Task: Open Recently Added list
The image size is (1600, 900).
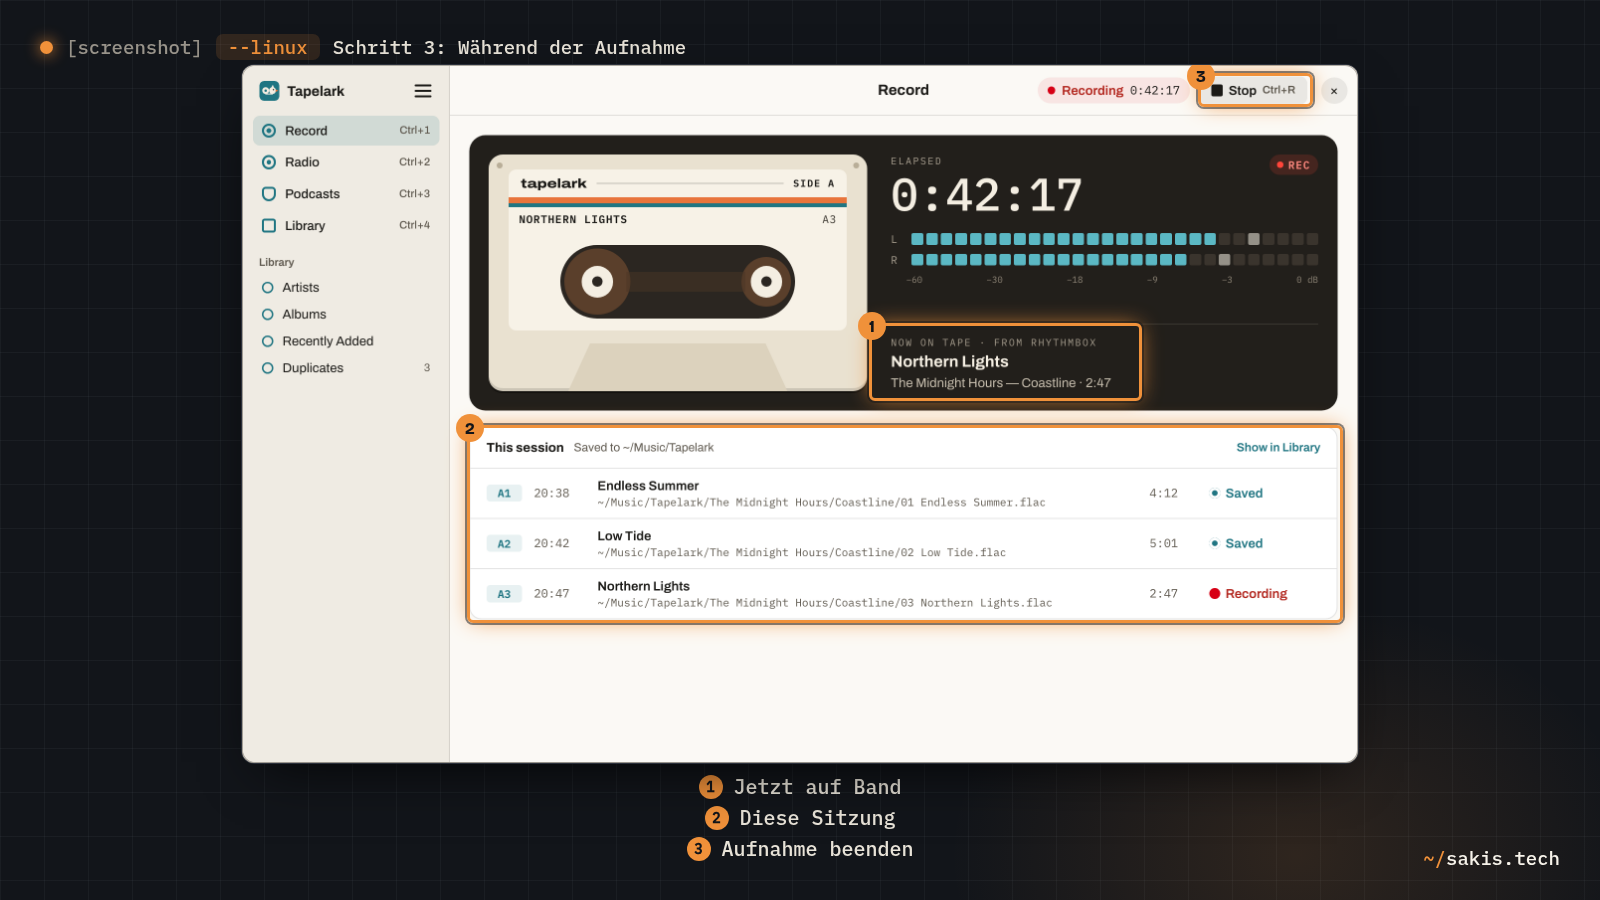Action: [346, 342]
